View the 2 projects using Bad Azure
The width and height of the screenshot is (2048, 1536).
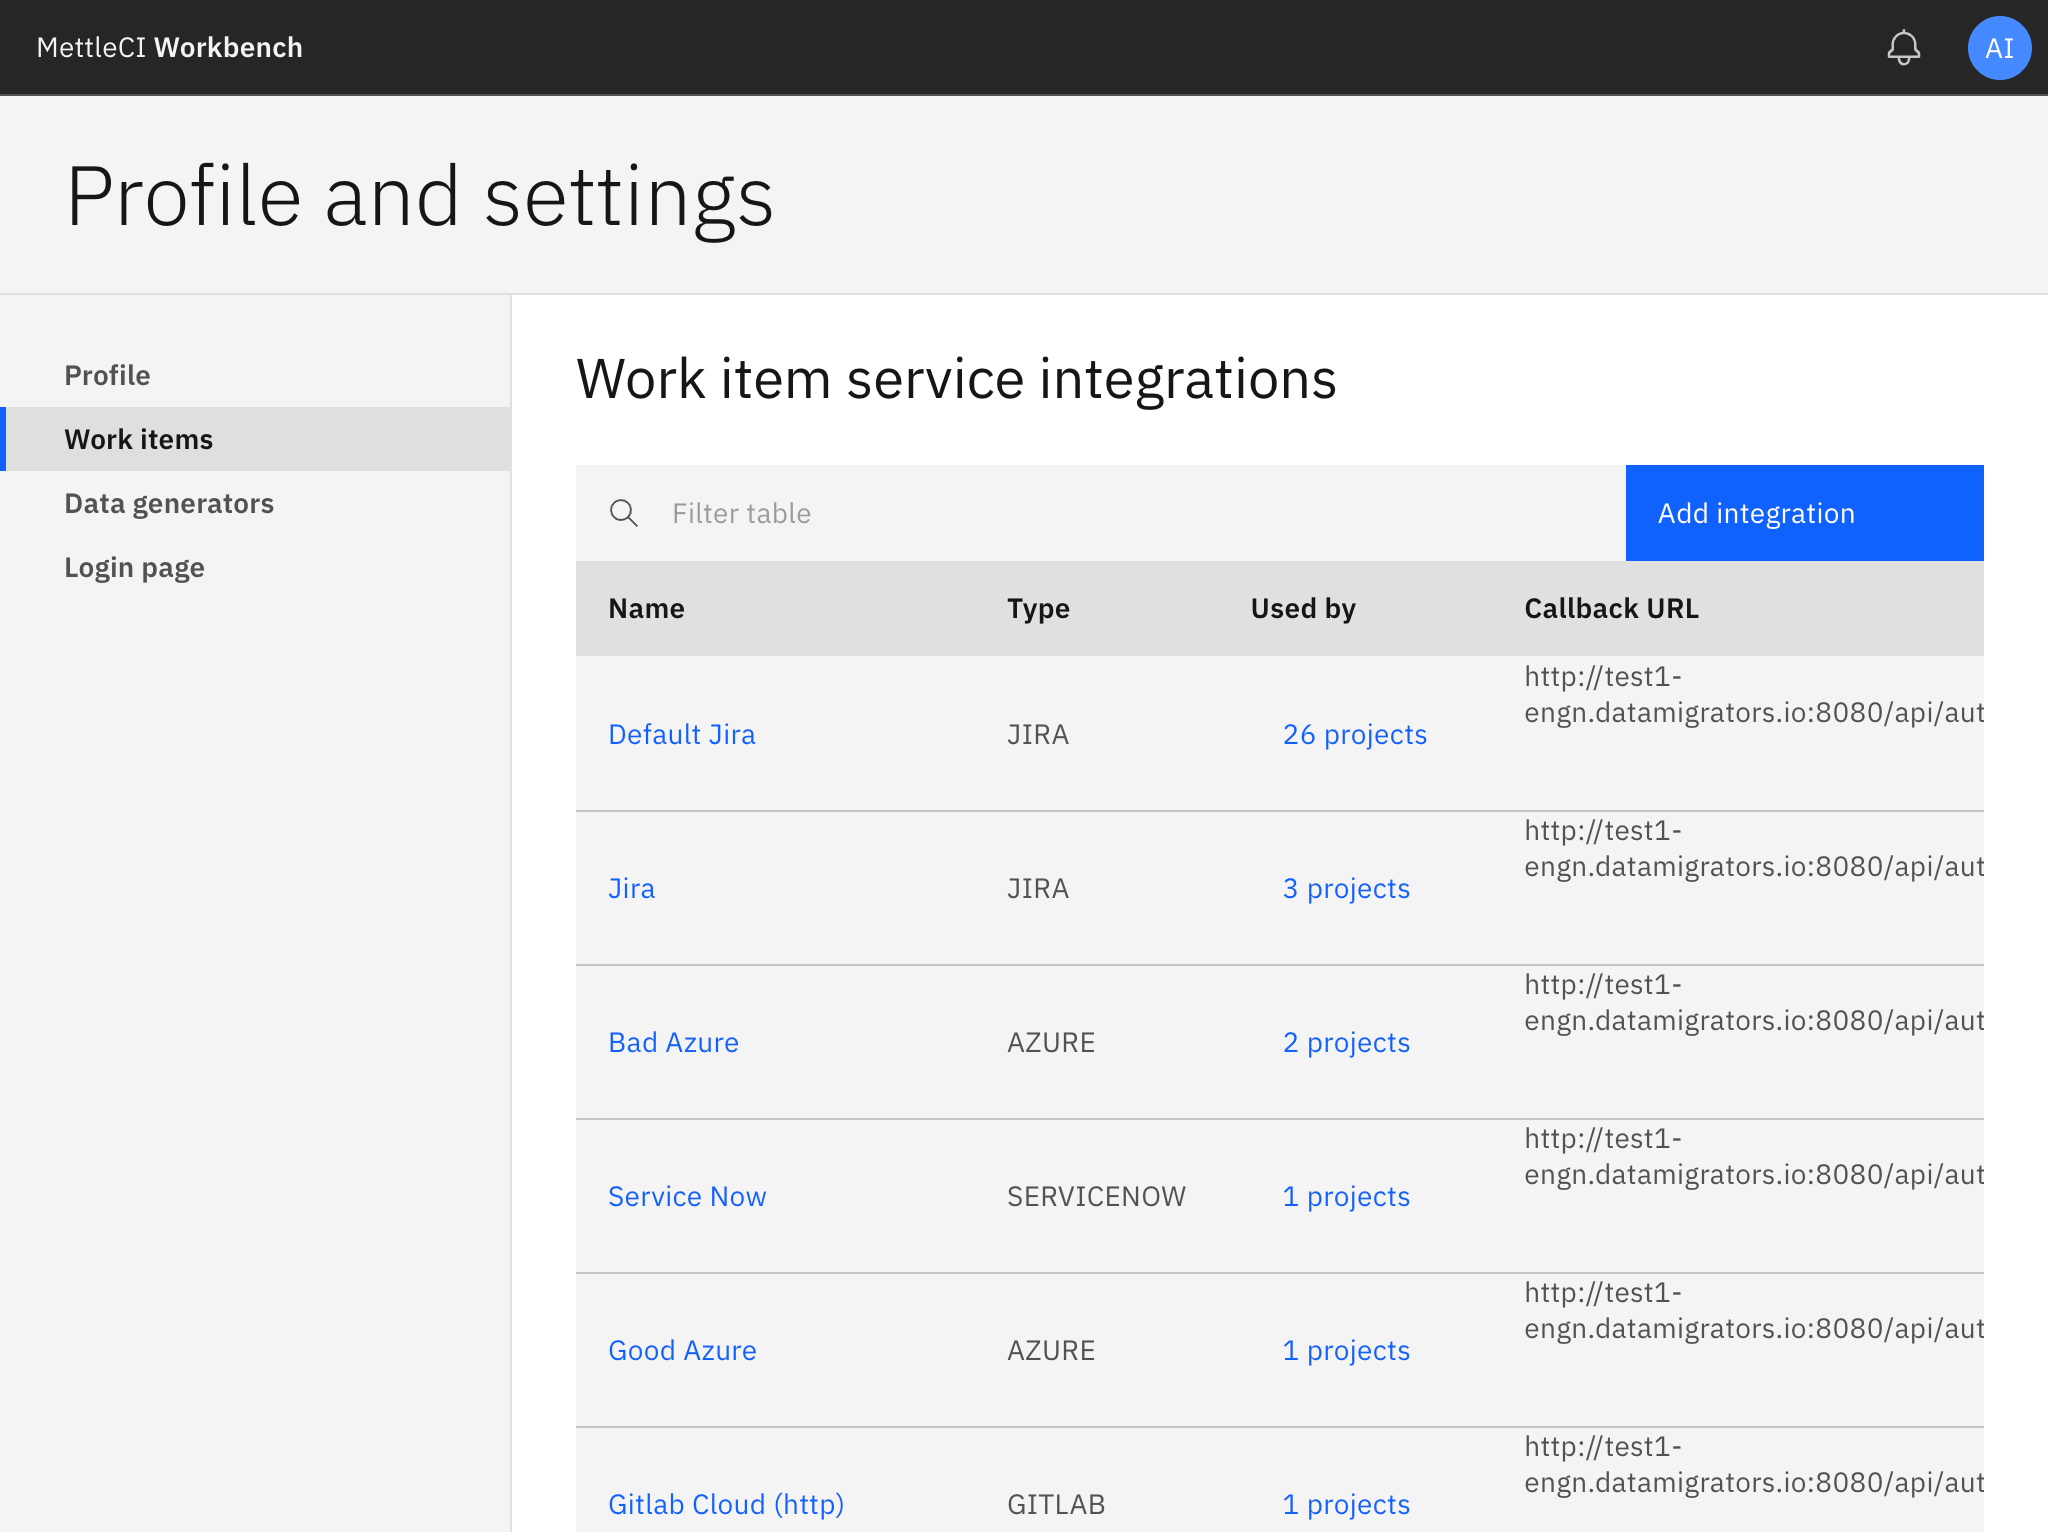[1346, 1042]
